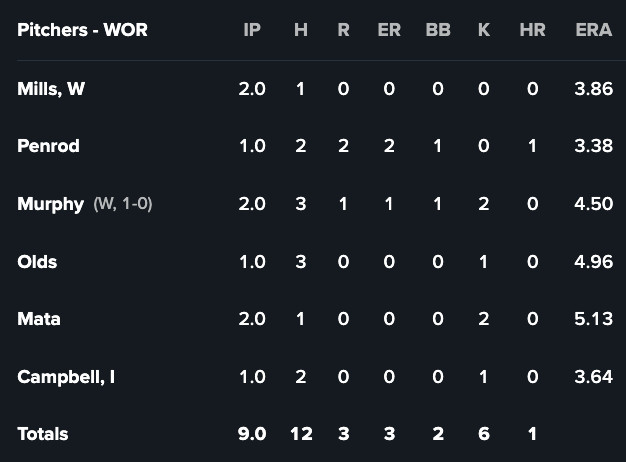Select the ER column header
Viewport: 626px width, 462px height.
(x=389, y=30)
